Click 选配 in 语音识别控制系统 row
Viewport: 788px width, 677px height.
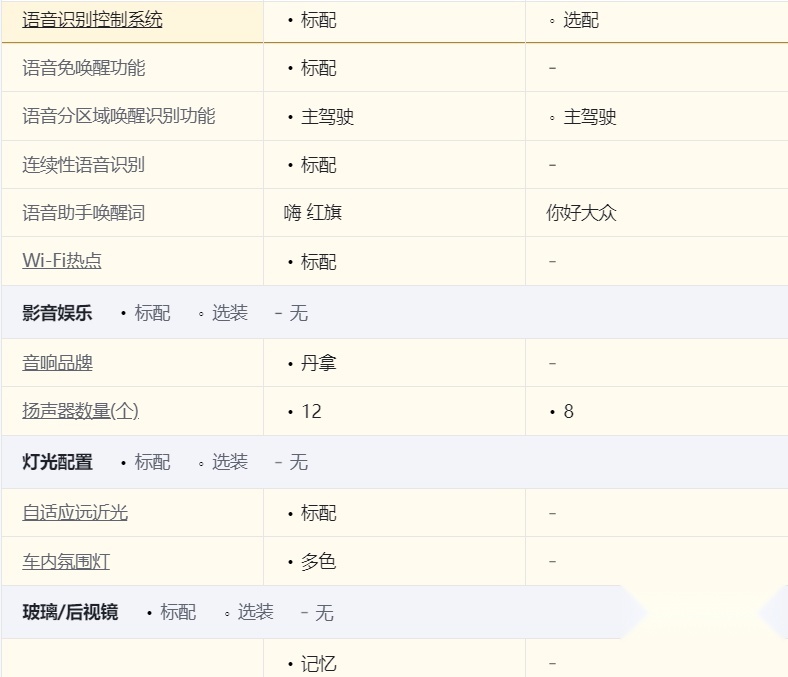pos(581,20)
